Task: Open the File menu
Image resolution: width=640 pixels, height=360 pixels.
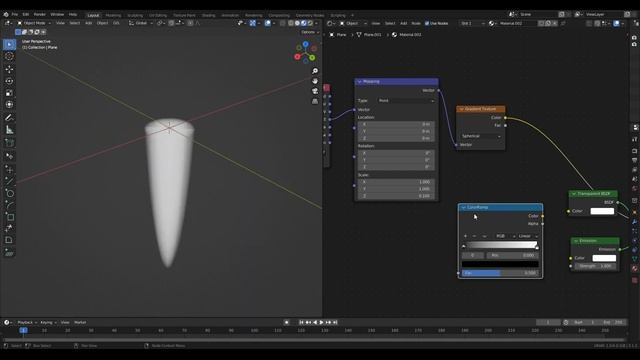Action: pos(15,14)
